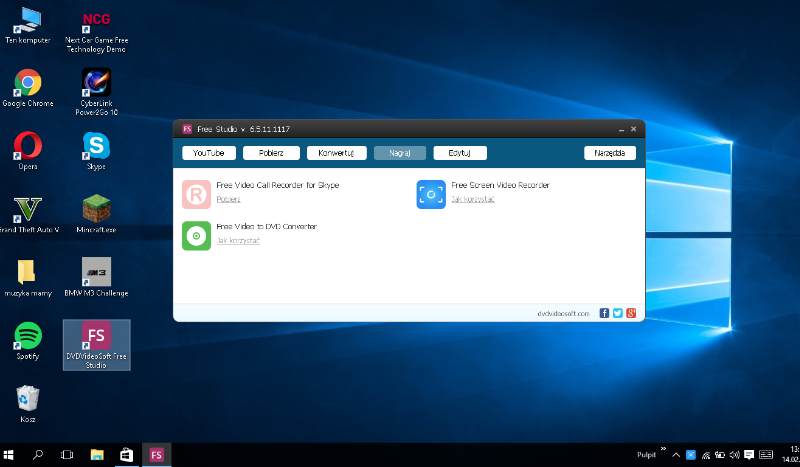Open the Spotify desktop shortcut
The height and width of the screenshot is (467, 800).
[x=28, y=336]
